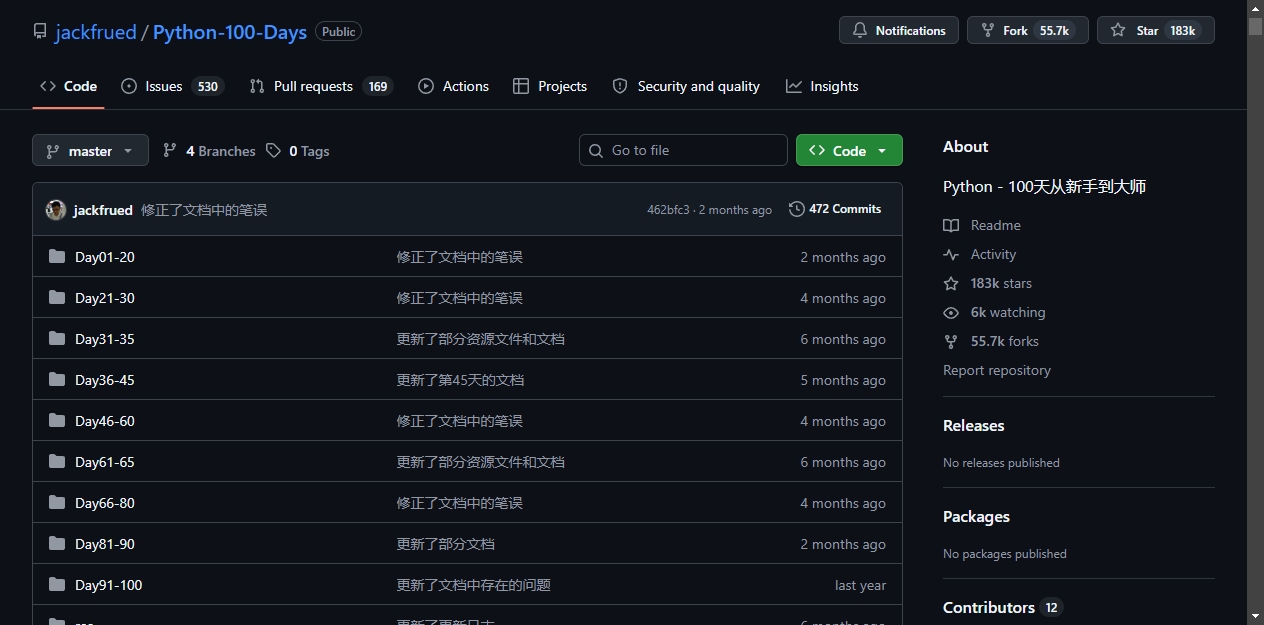Open the Releases heading link
The image size is (1264, 625).
coord(974,425)
